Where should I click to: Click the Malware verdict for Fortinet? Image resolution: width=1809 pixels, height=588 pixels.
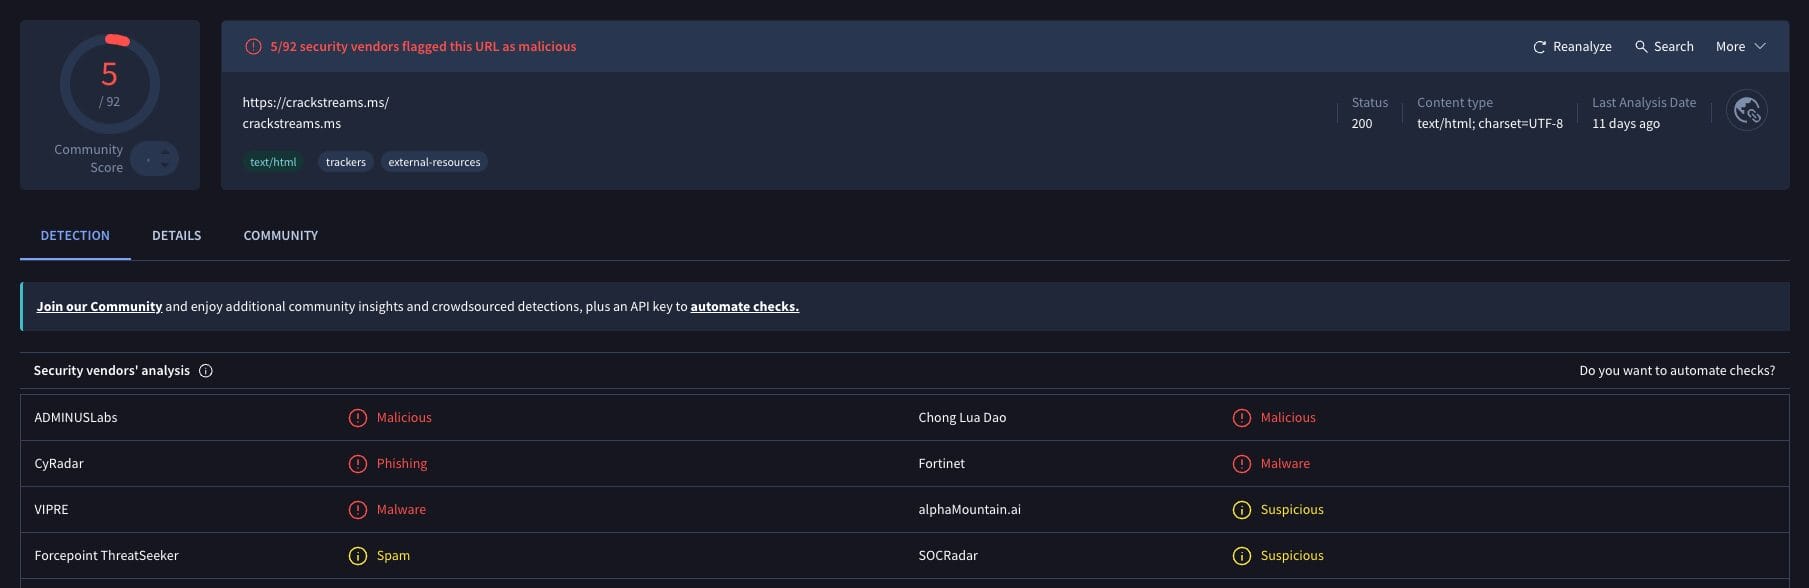pyautogui.click(x=1285, y=464)
